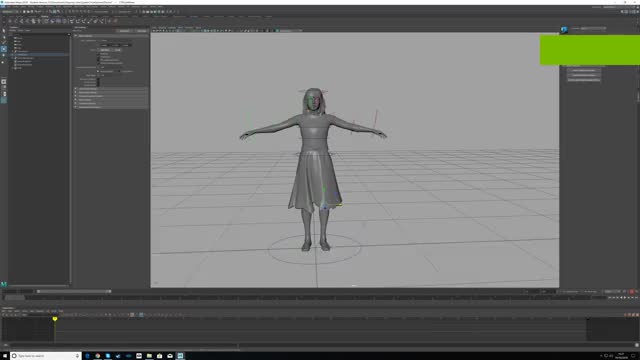Pick the Rotate tool in left toolbox
The height and width of the screenshot is (360, 640).
pyautogui.click(x=4, y=56)
